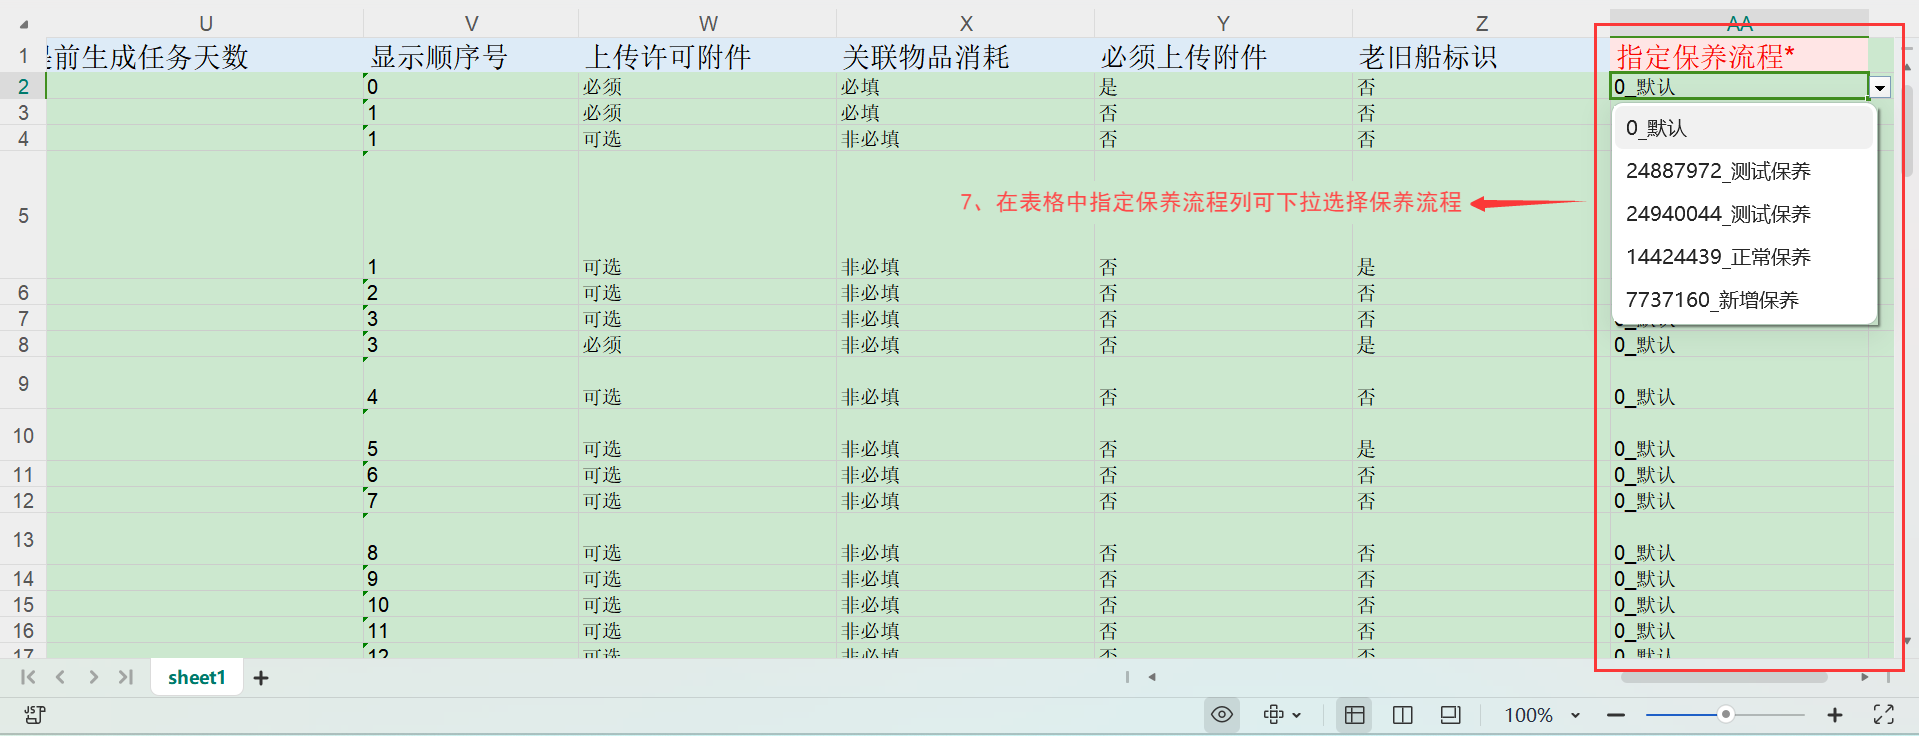The height and width of the screenshot is (736, 1919).
Task: Jump to last sheet arrow
Action: click(x=125, y=677)
